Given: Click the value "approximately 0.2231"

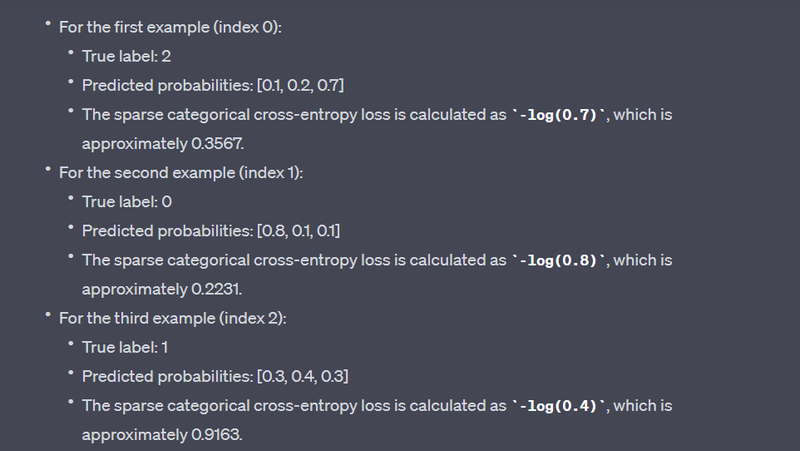Looking at the screenshot, I should click(162, 289).
